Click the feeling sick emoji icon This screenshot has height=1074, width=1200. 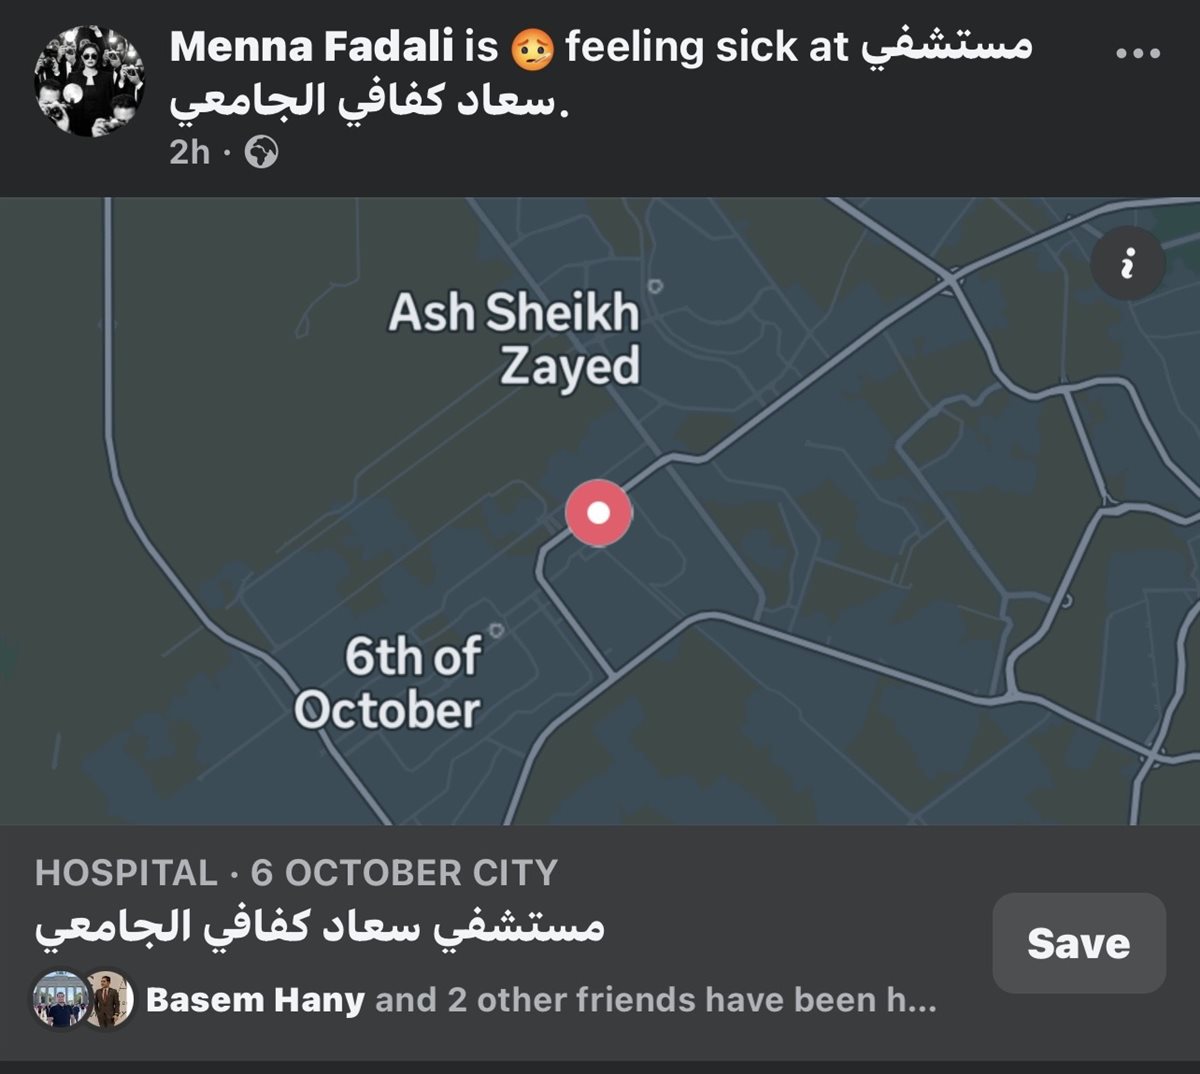tap(531, 49)
